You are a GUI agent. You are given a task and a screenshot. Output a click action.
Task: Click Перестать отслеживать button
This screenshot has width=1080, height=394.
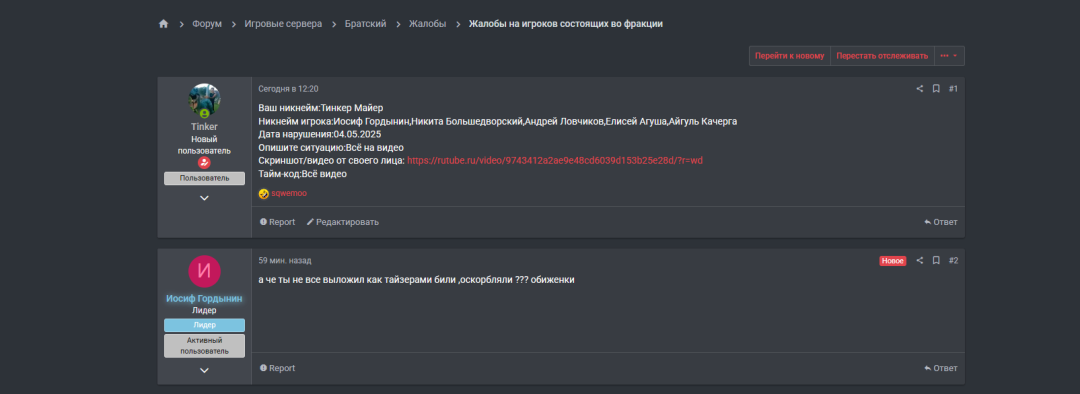click(x=882, y=56)
